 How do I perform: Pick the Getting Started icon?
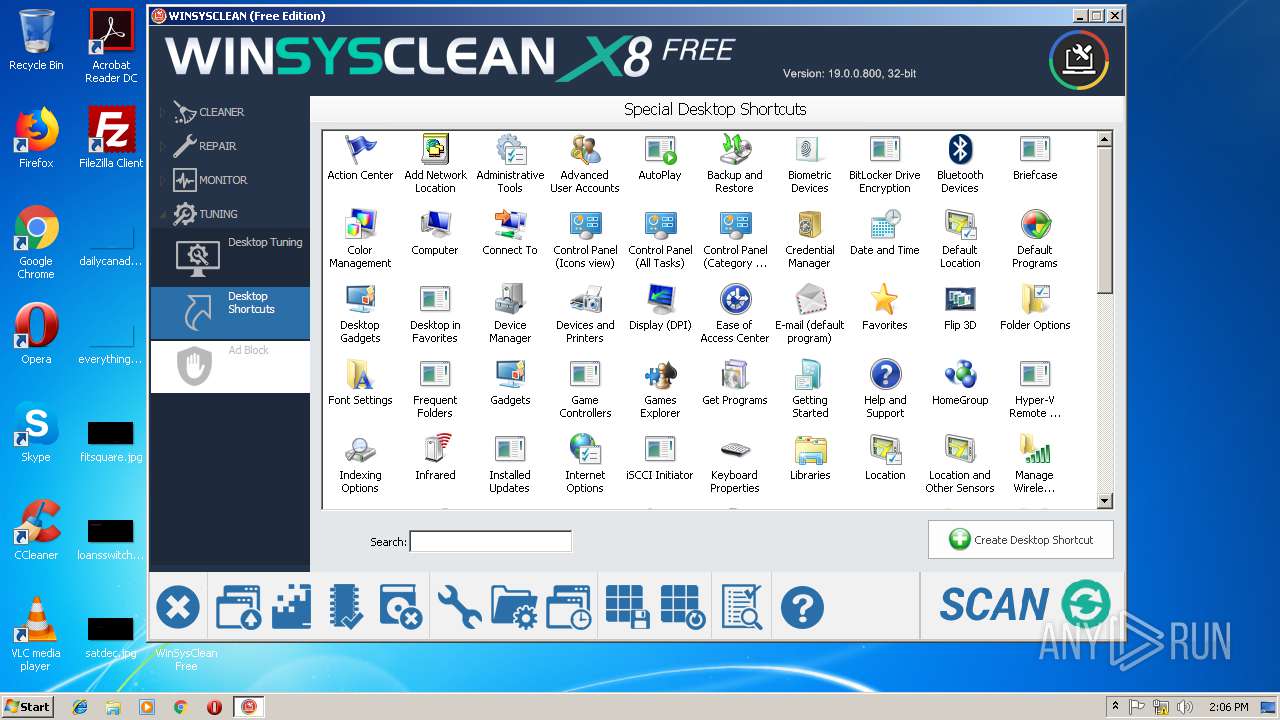pos(810,375)
